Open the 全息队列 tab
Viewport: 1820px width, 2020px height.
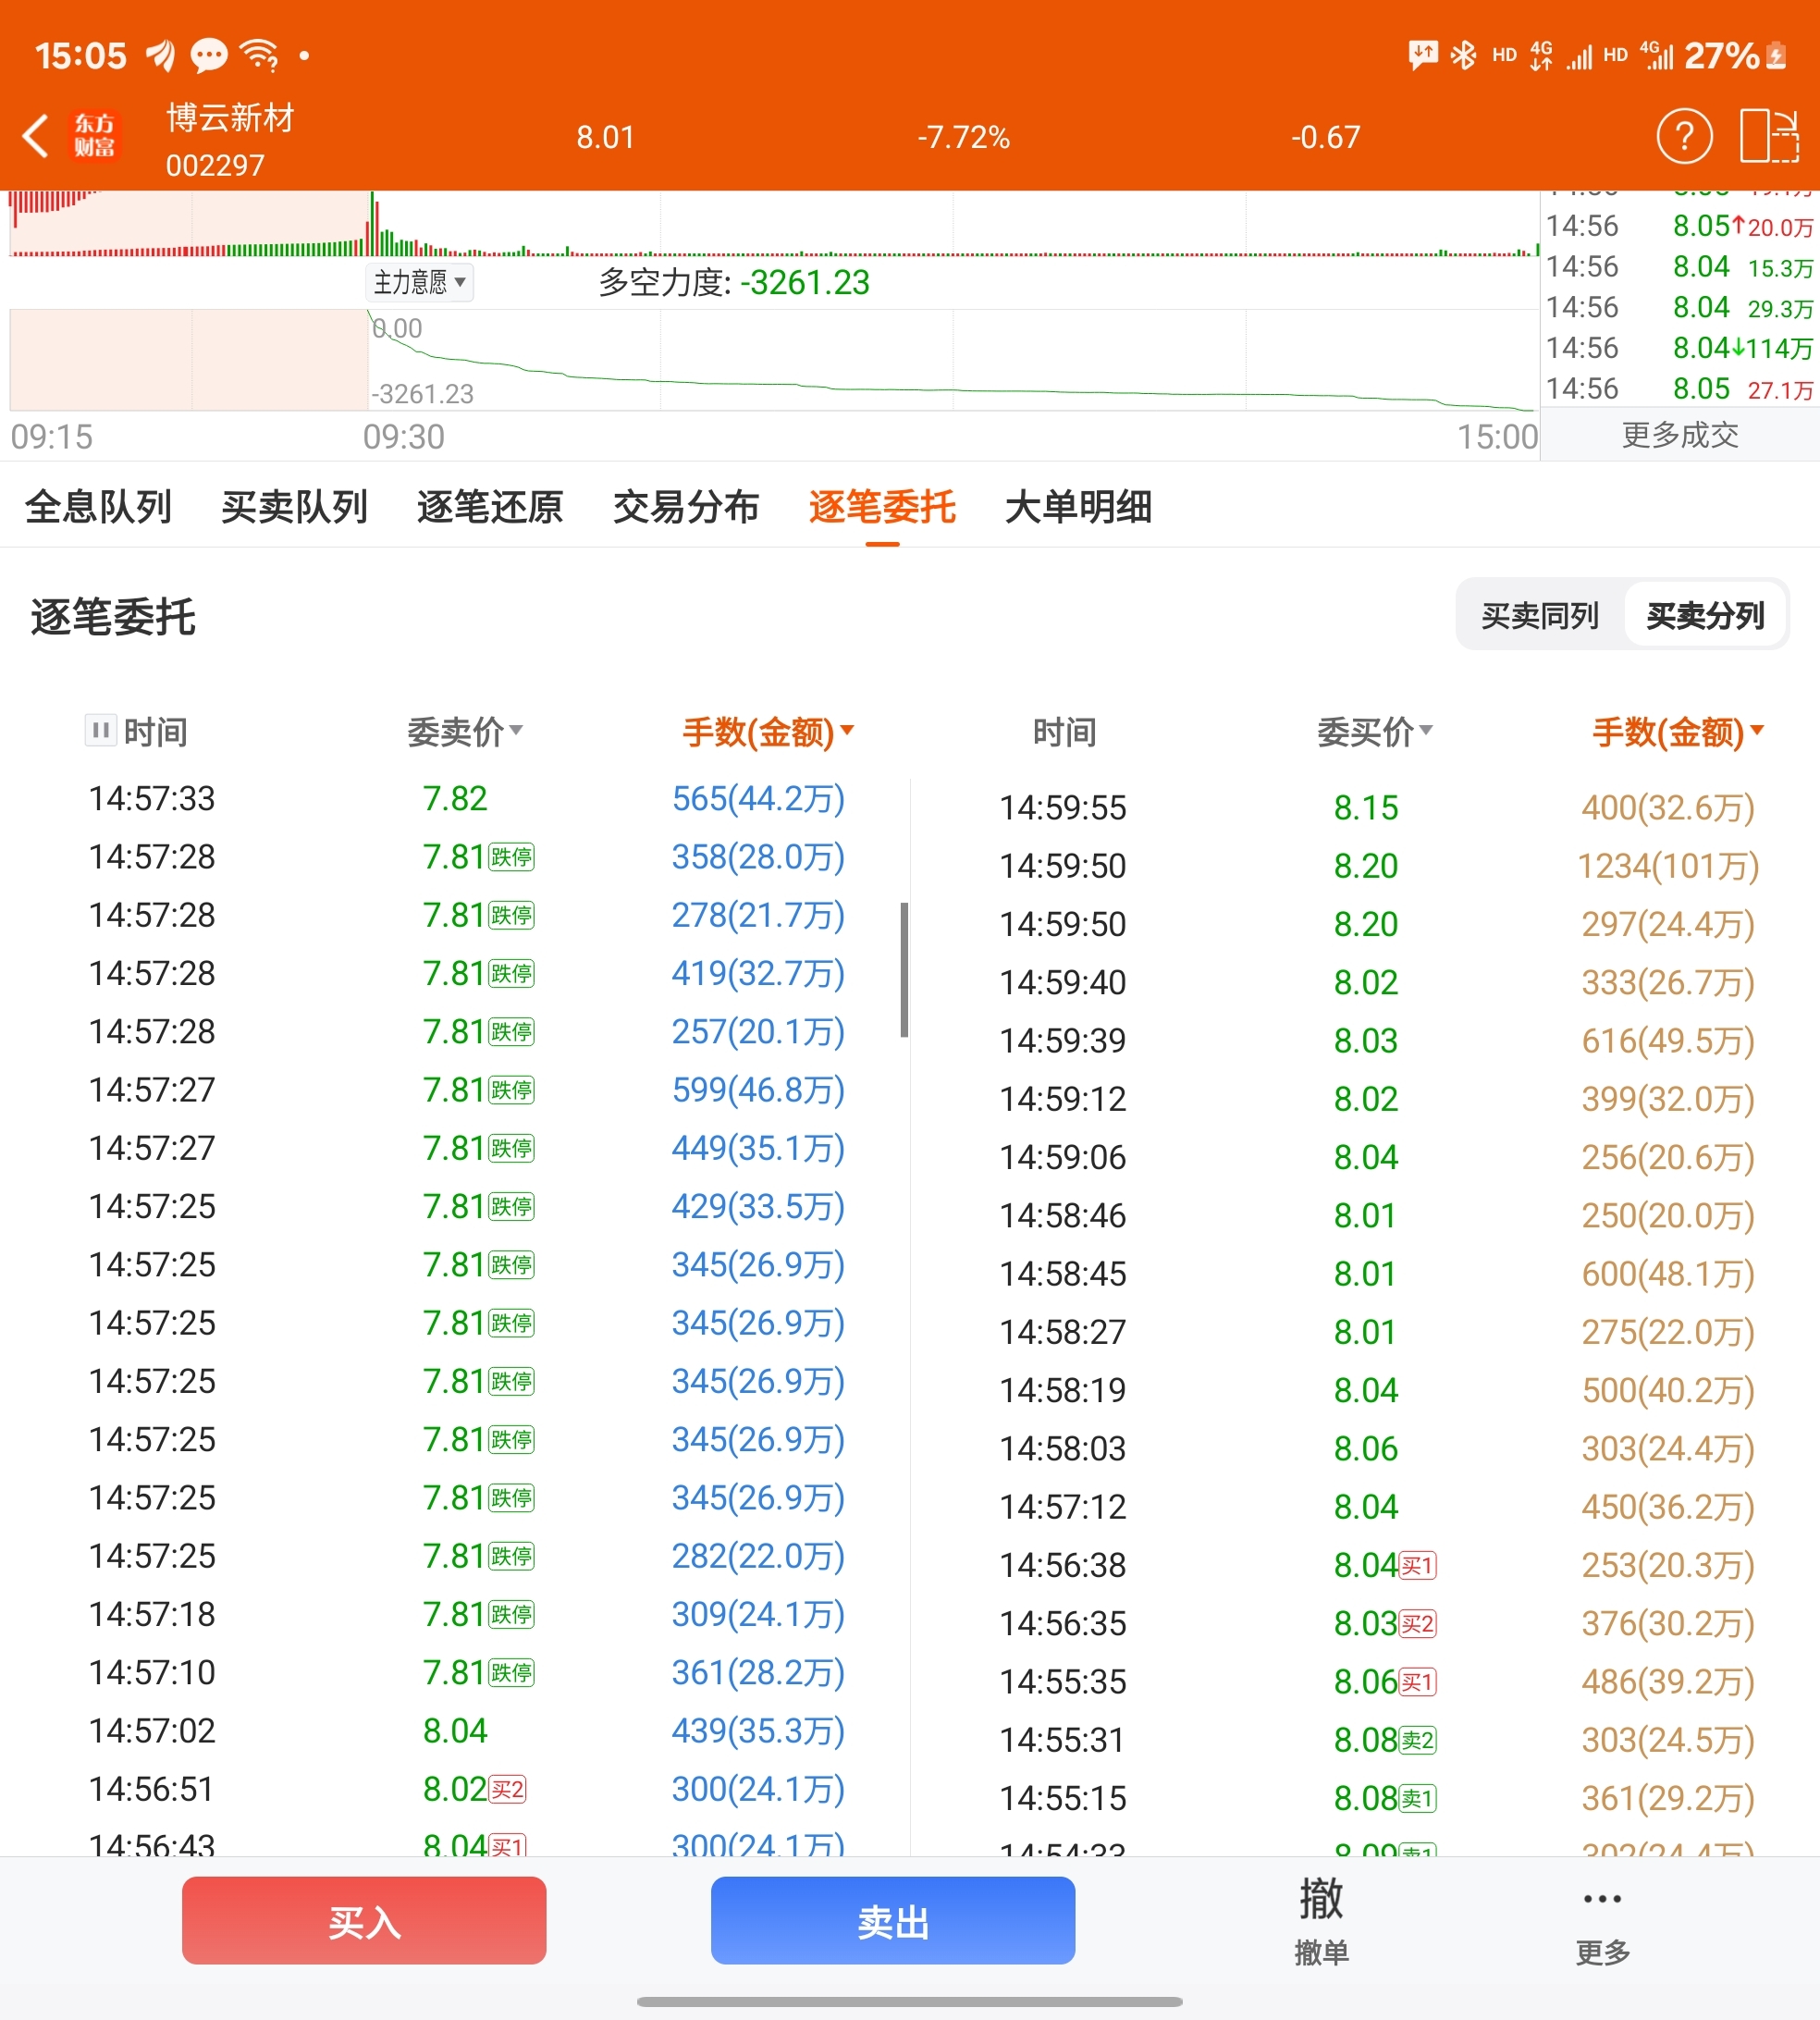(x=98, y=507)
